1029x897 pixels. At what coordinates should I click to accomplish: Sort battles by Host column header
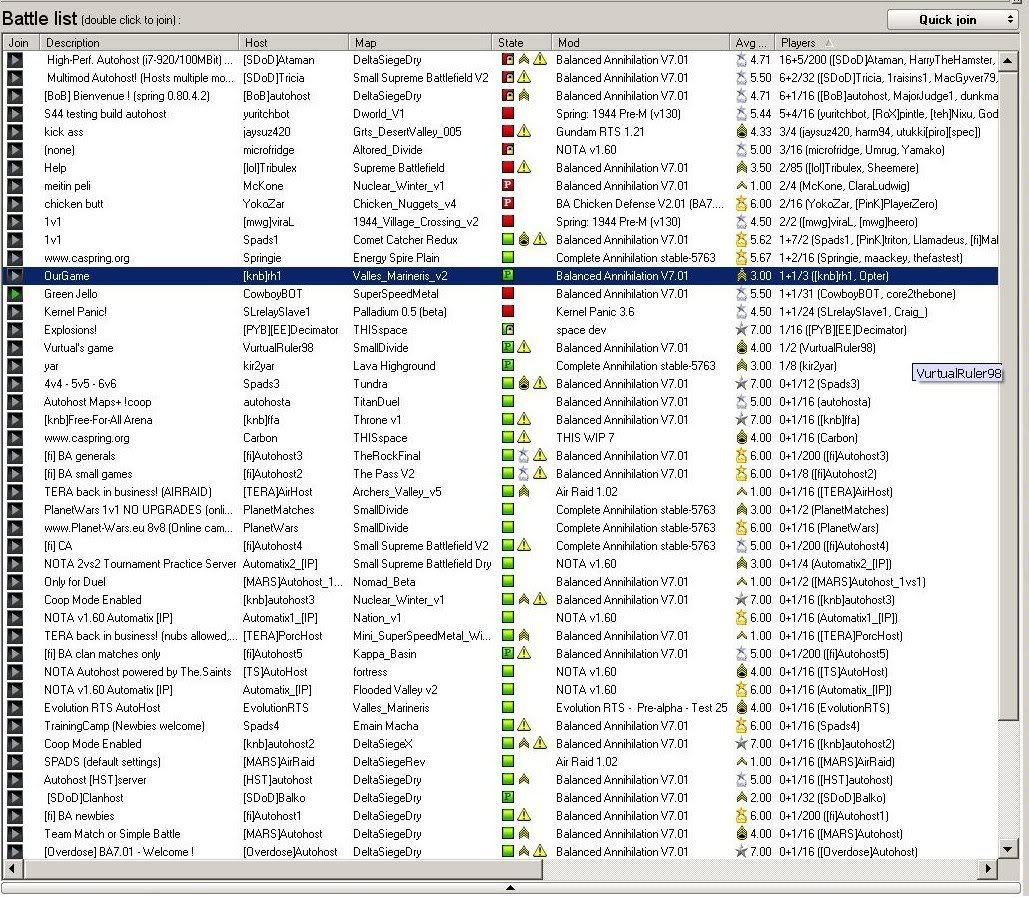tap(293, 43)
